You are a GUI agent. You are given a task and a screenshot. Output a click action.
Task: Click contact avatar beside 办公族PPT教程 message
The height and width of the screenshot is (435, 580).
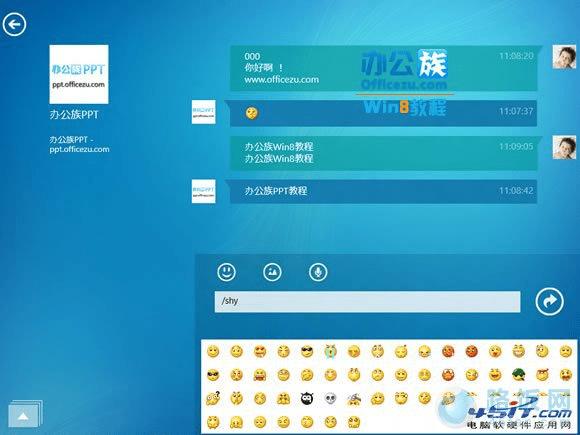pyautogui.click(x=203, y=191)
